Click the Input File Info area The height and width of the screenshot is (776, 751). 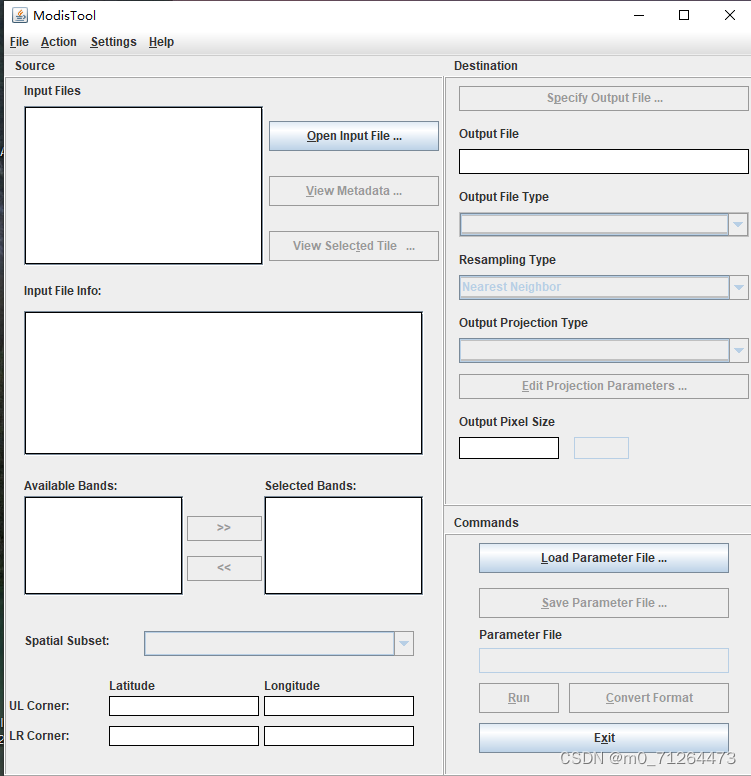[224, 383]
